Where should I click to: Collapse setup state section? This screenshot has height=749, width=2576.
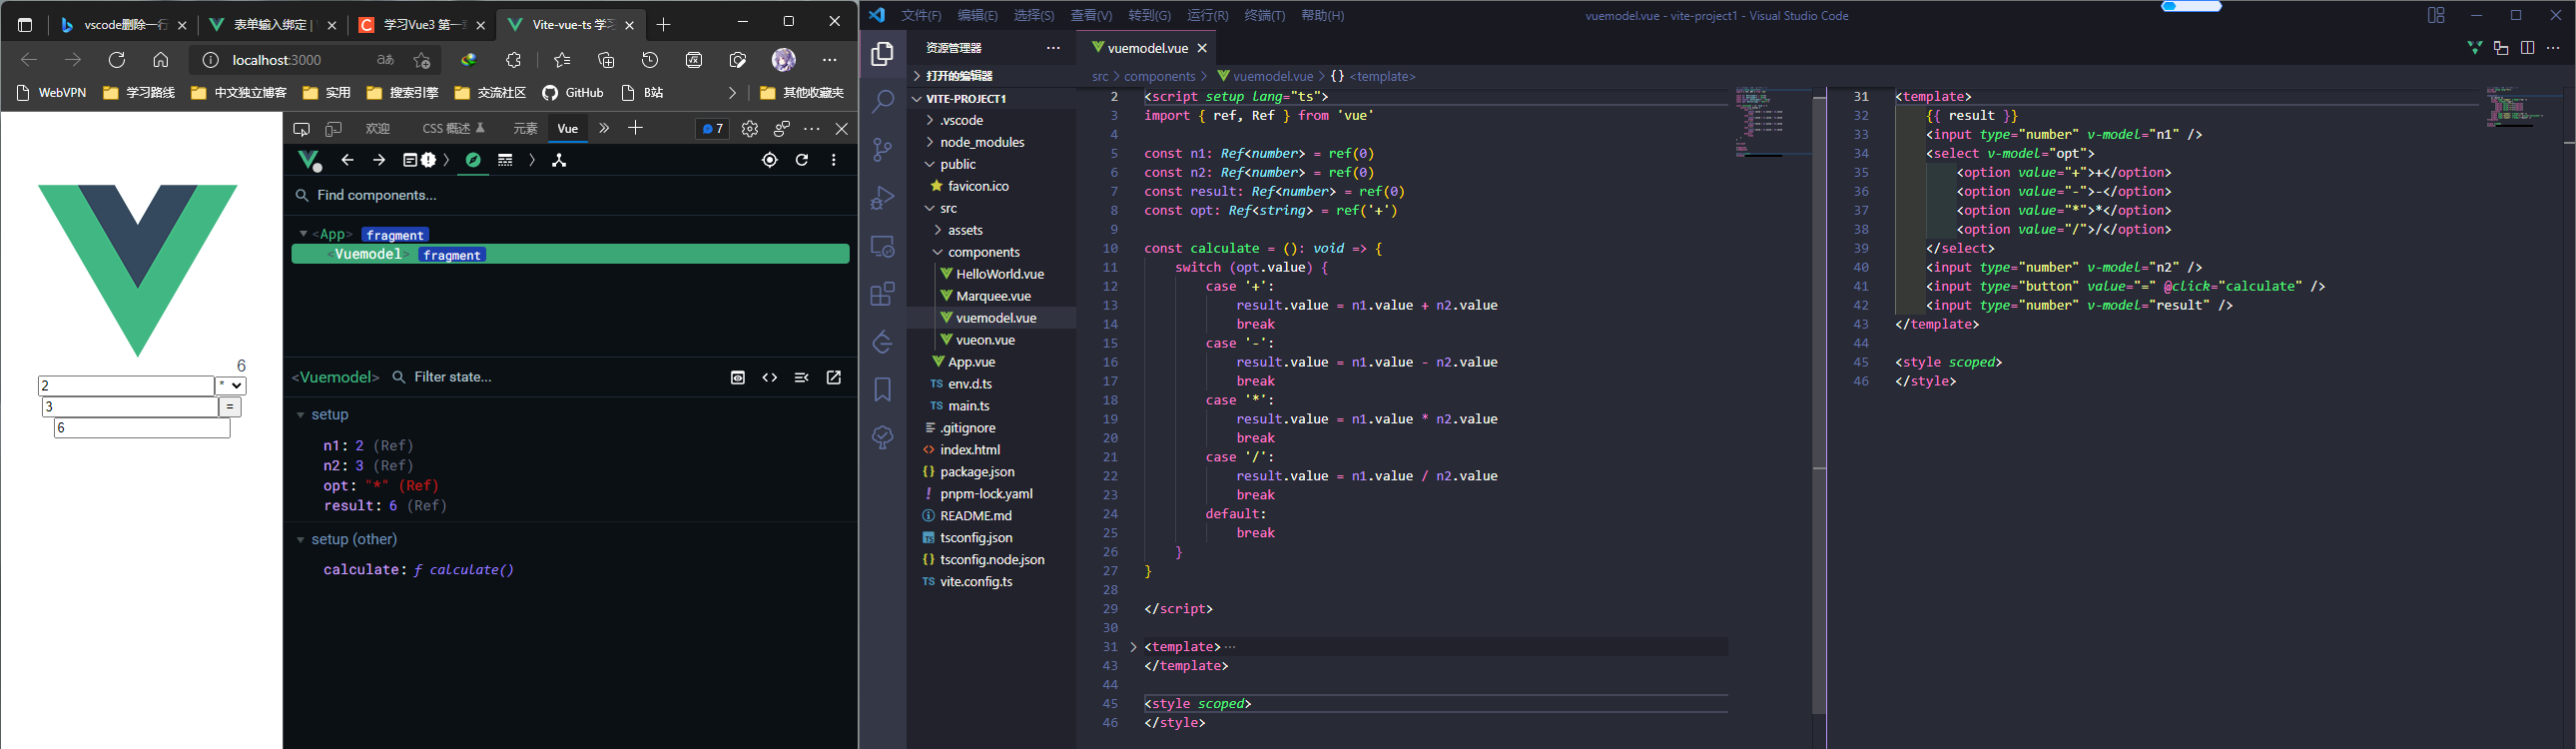[x=300, y=415]
